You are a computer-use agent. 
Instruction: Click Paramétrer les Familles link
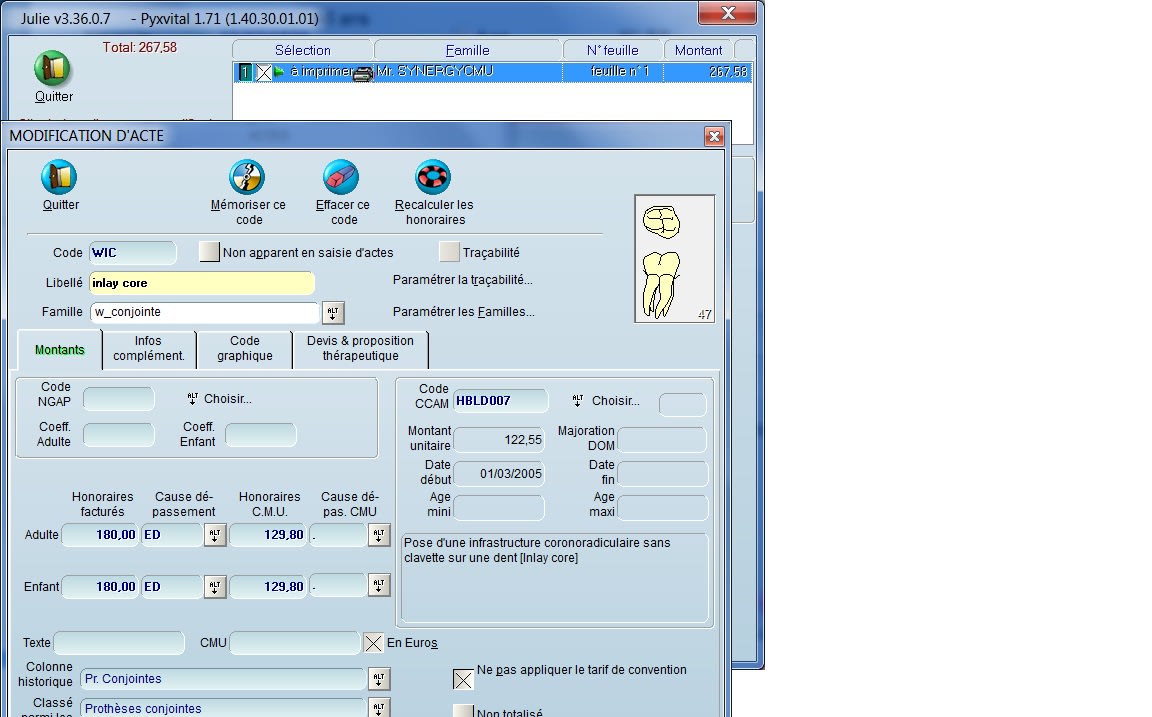(463, 312)
